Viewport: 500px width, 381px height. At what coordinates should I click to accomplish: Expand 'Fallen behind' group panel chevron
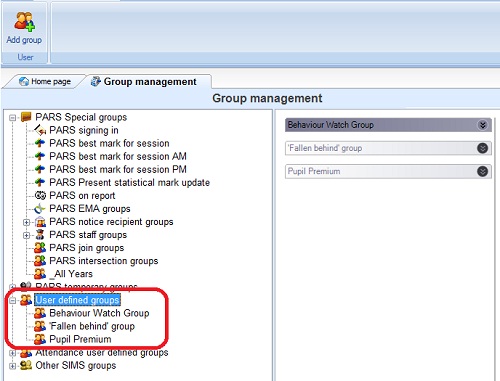(x=482, y=148)
